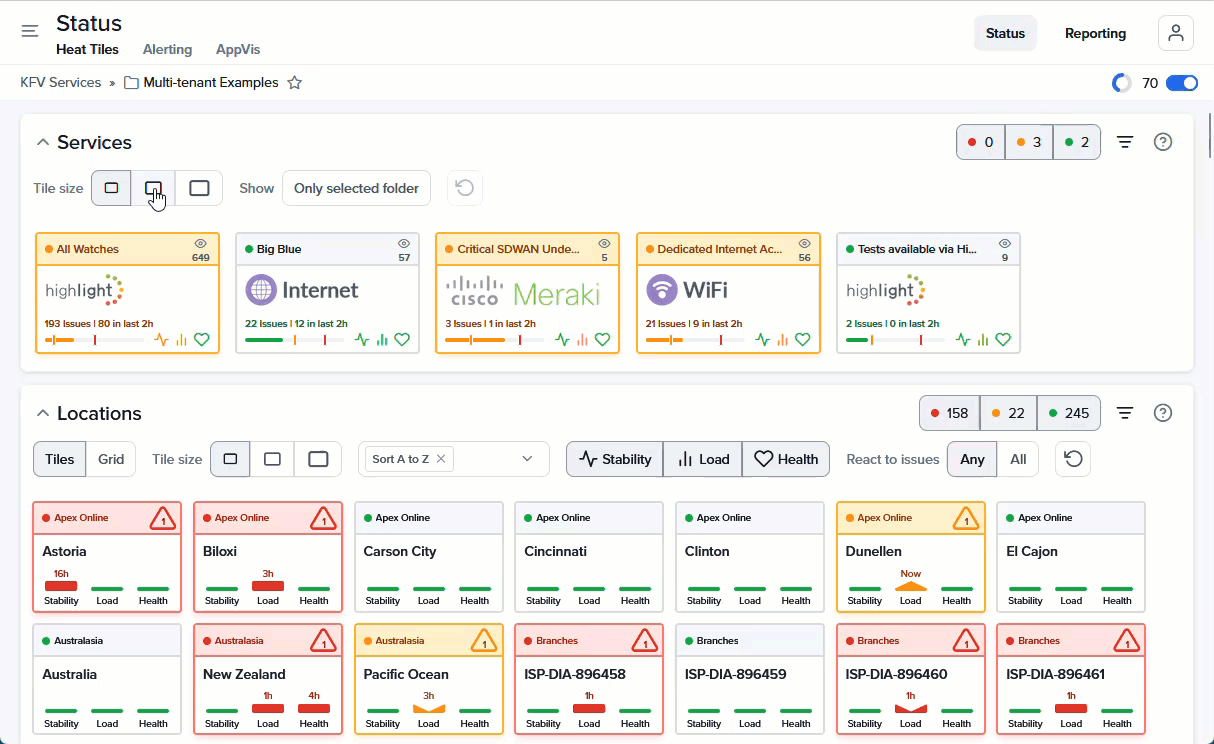Open the Big Blue Internet service tile

pos(327,292)
